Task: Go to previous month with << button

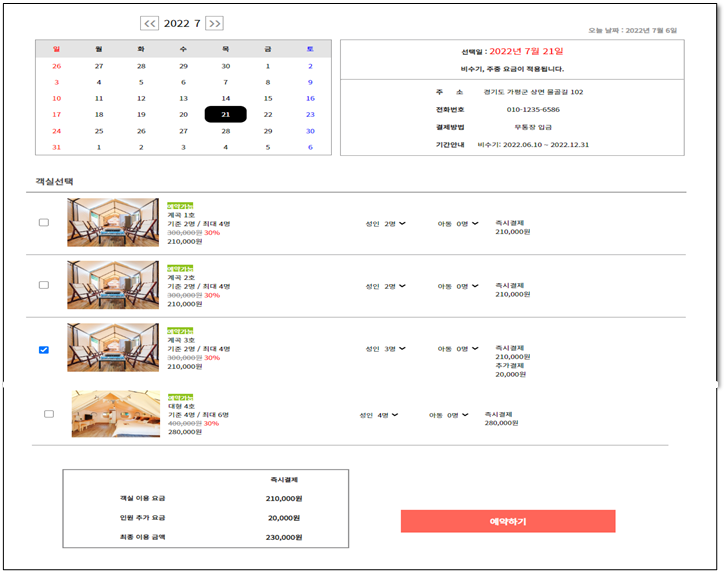Action: coord(149,23)
